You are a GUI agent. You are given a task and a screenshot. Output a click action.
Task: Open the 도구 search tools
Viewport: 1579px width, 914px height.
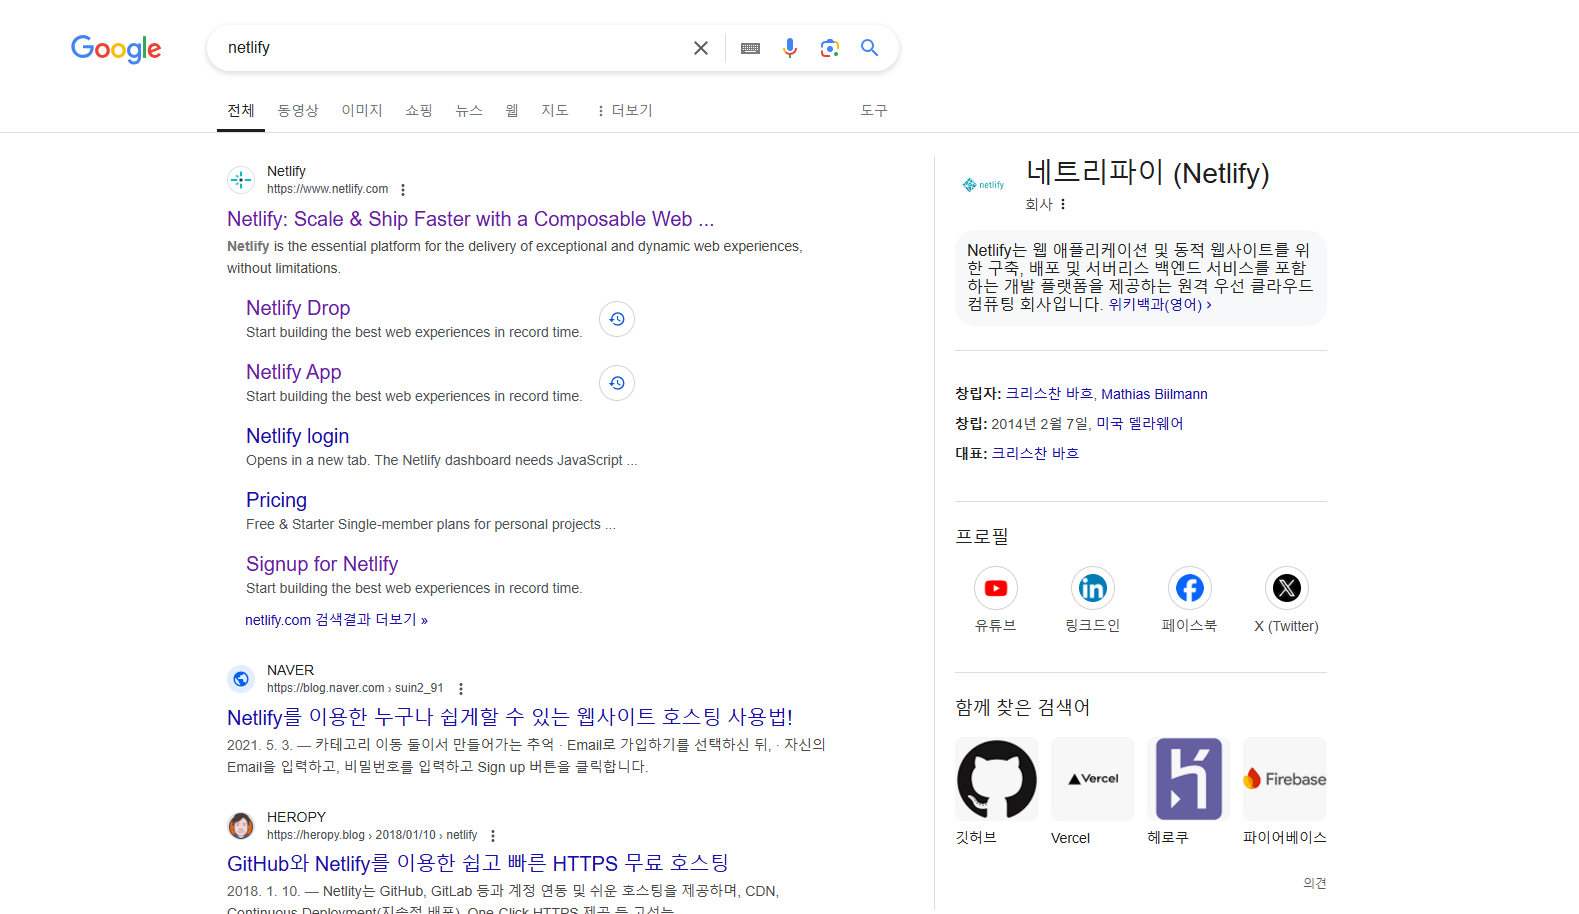pos(874,110)
